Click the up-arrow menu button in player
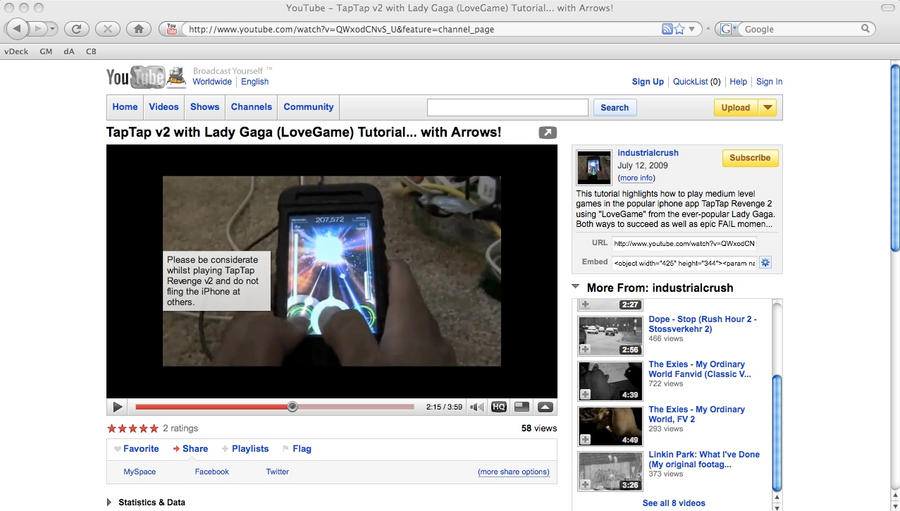Screen dimensions: 900x511 545,407
